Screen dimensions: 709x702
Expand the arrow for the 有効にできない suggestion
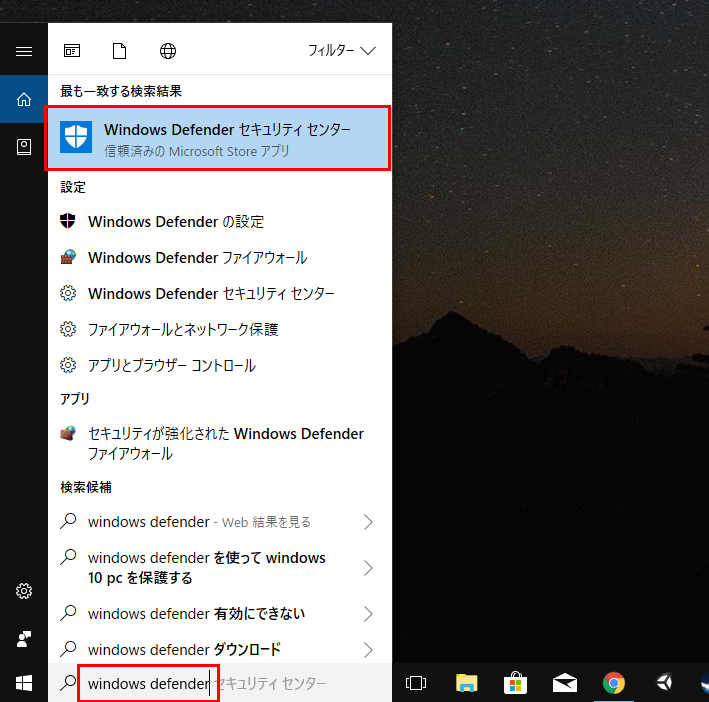tap(369, 614)
